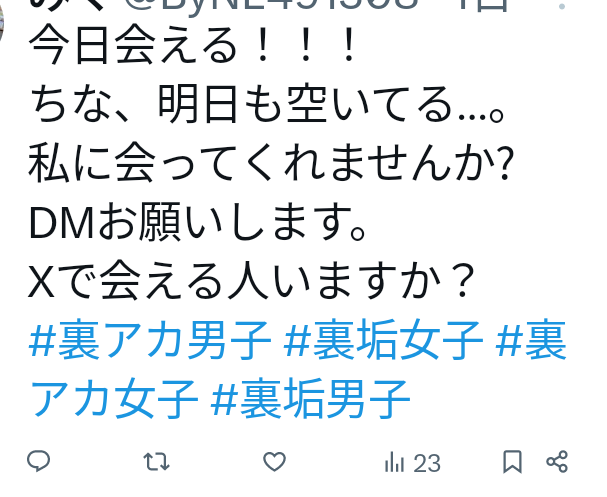The image size is (607, 497).
Task: Open the more options dots menu
Action: pos(562,6)
